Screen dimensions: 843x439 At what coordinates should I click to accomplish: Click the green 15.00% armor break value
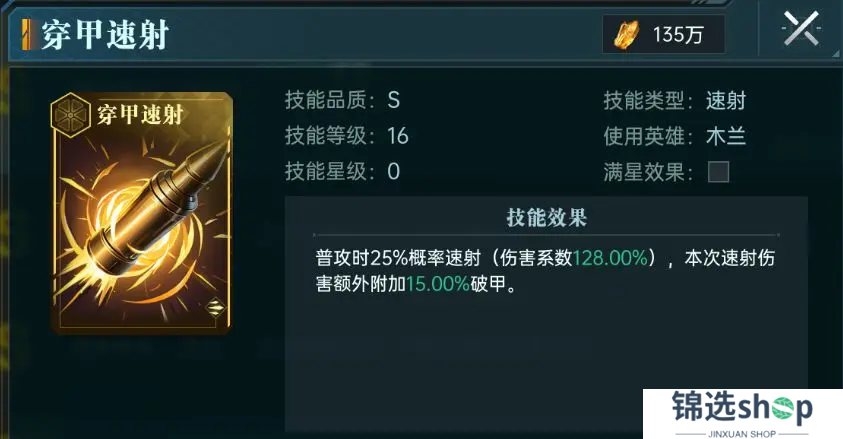pos(438,284)
